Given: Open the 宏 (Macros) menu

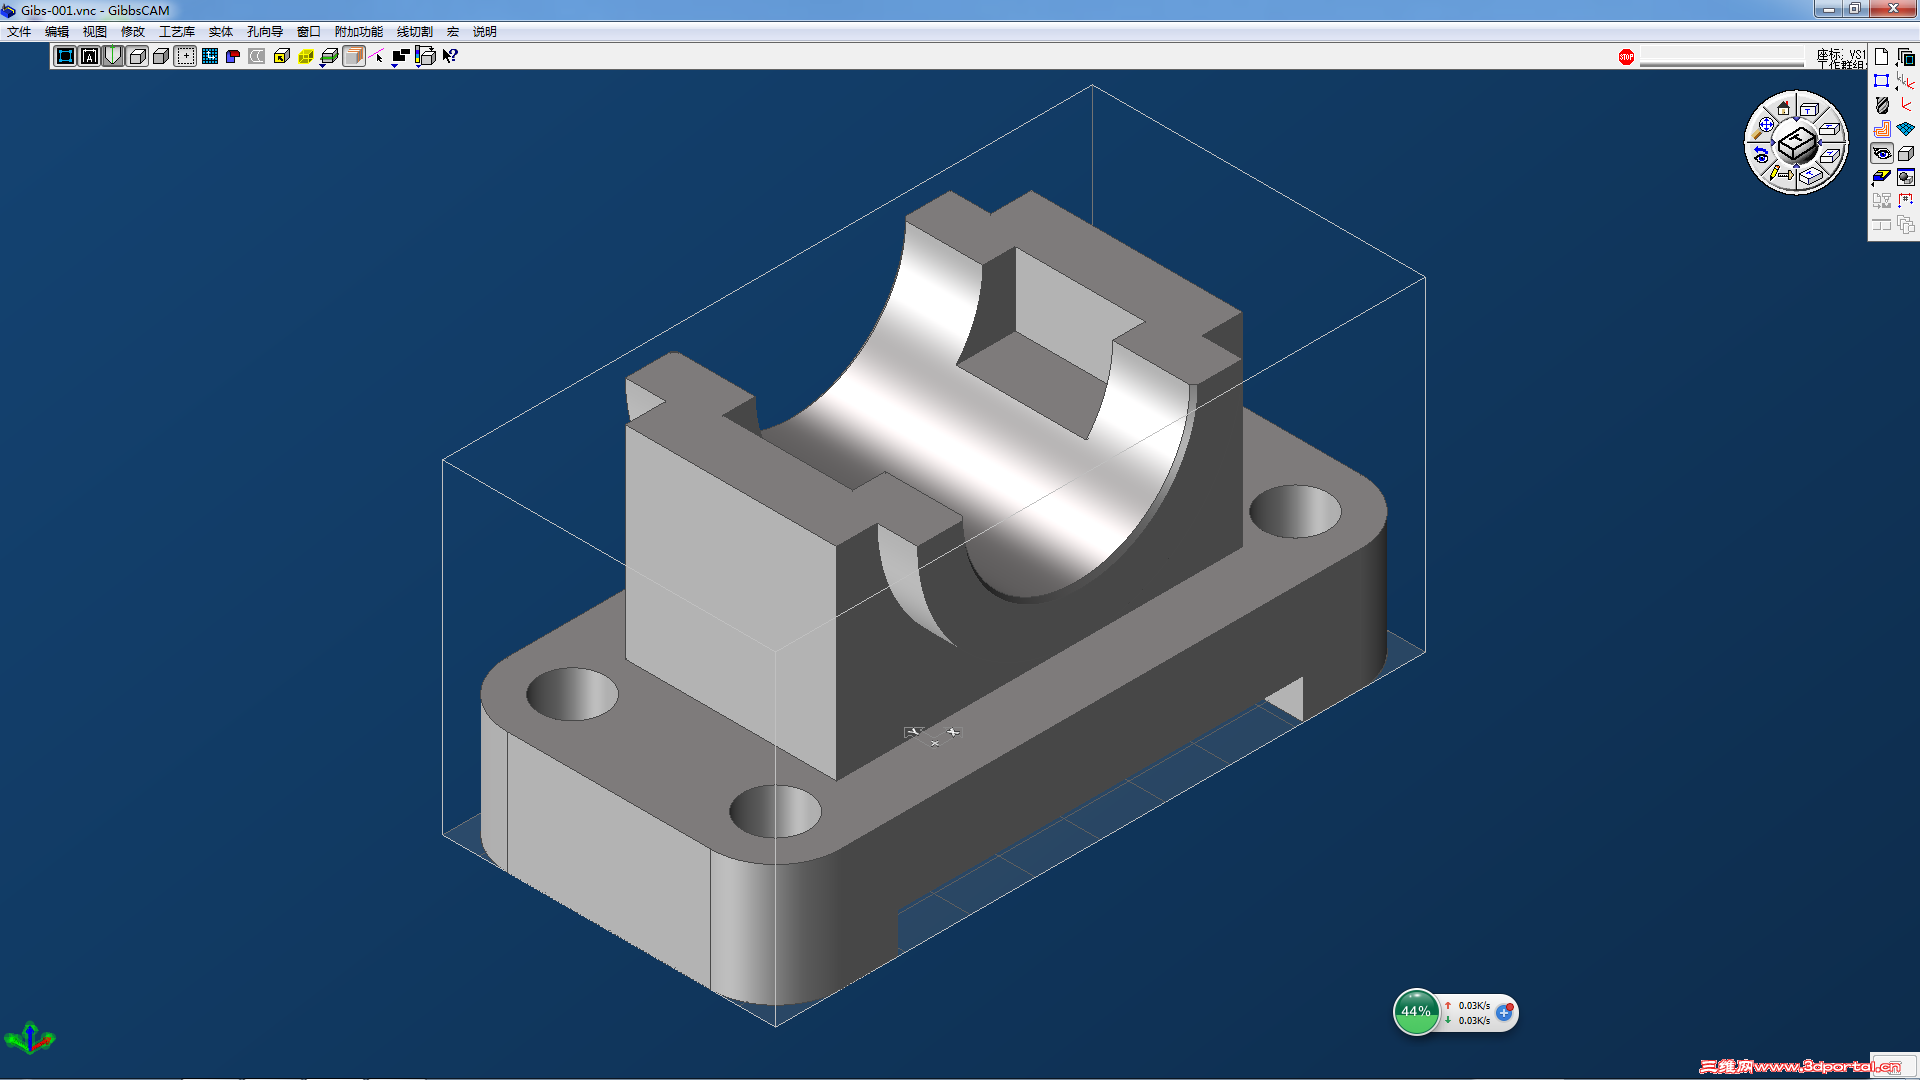Looking at the screenshot, I should click(x=453, y=32).
